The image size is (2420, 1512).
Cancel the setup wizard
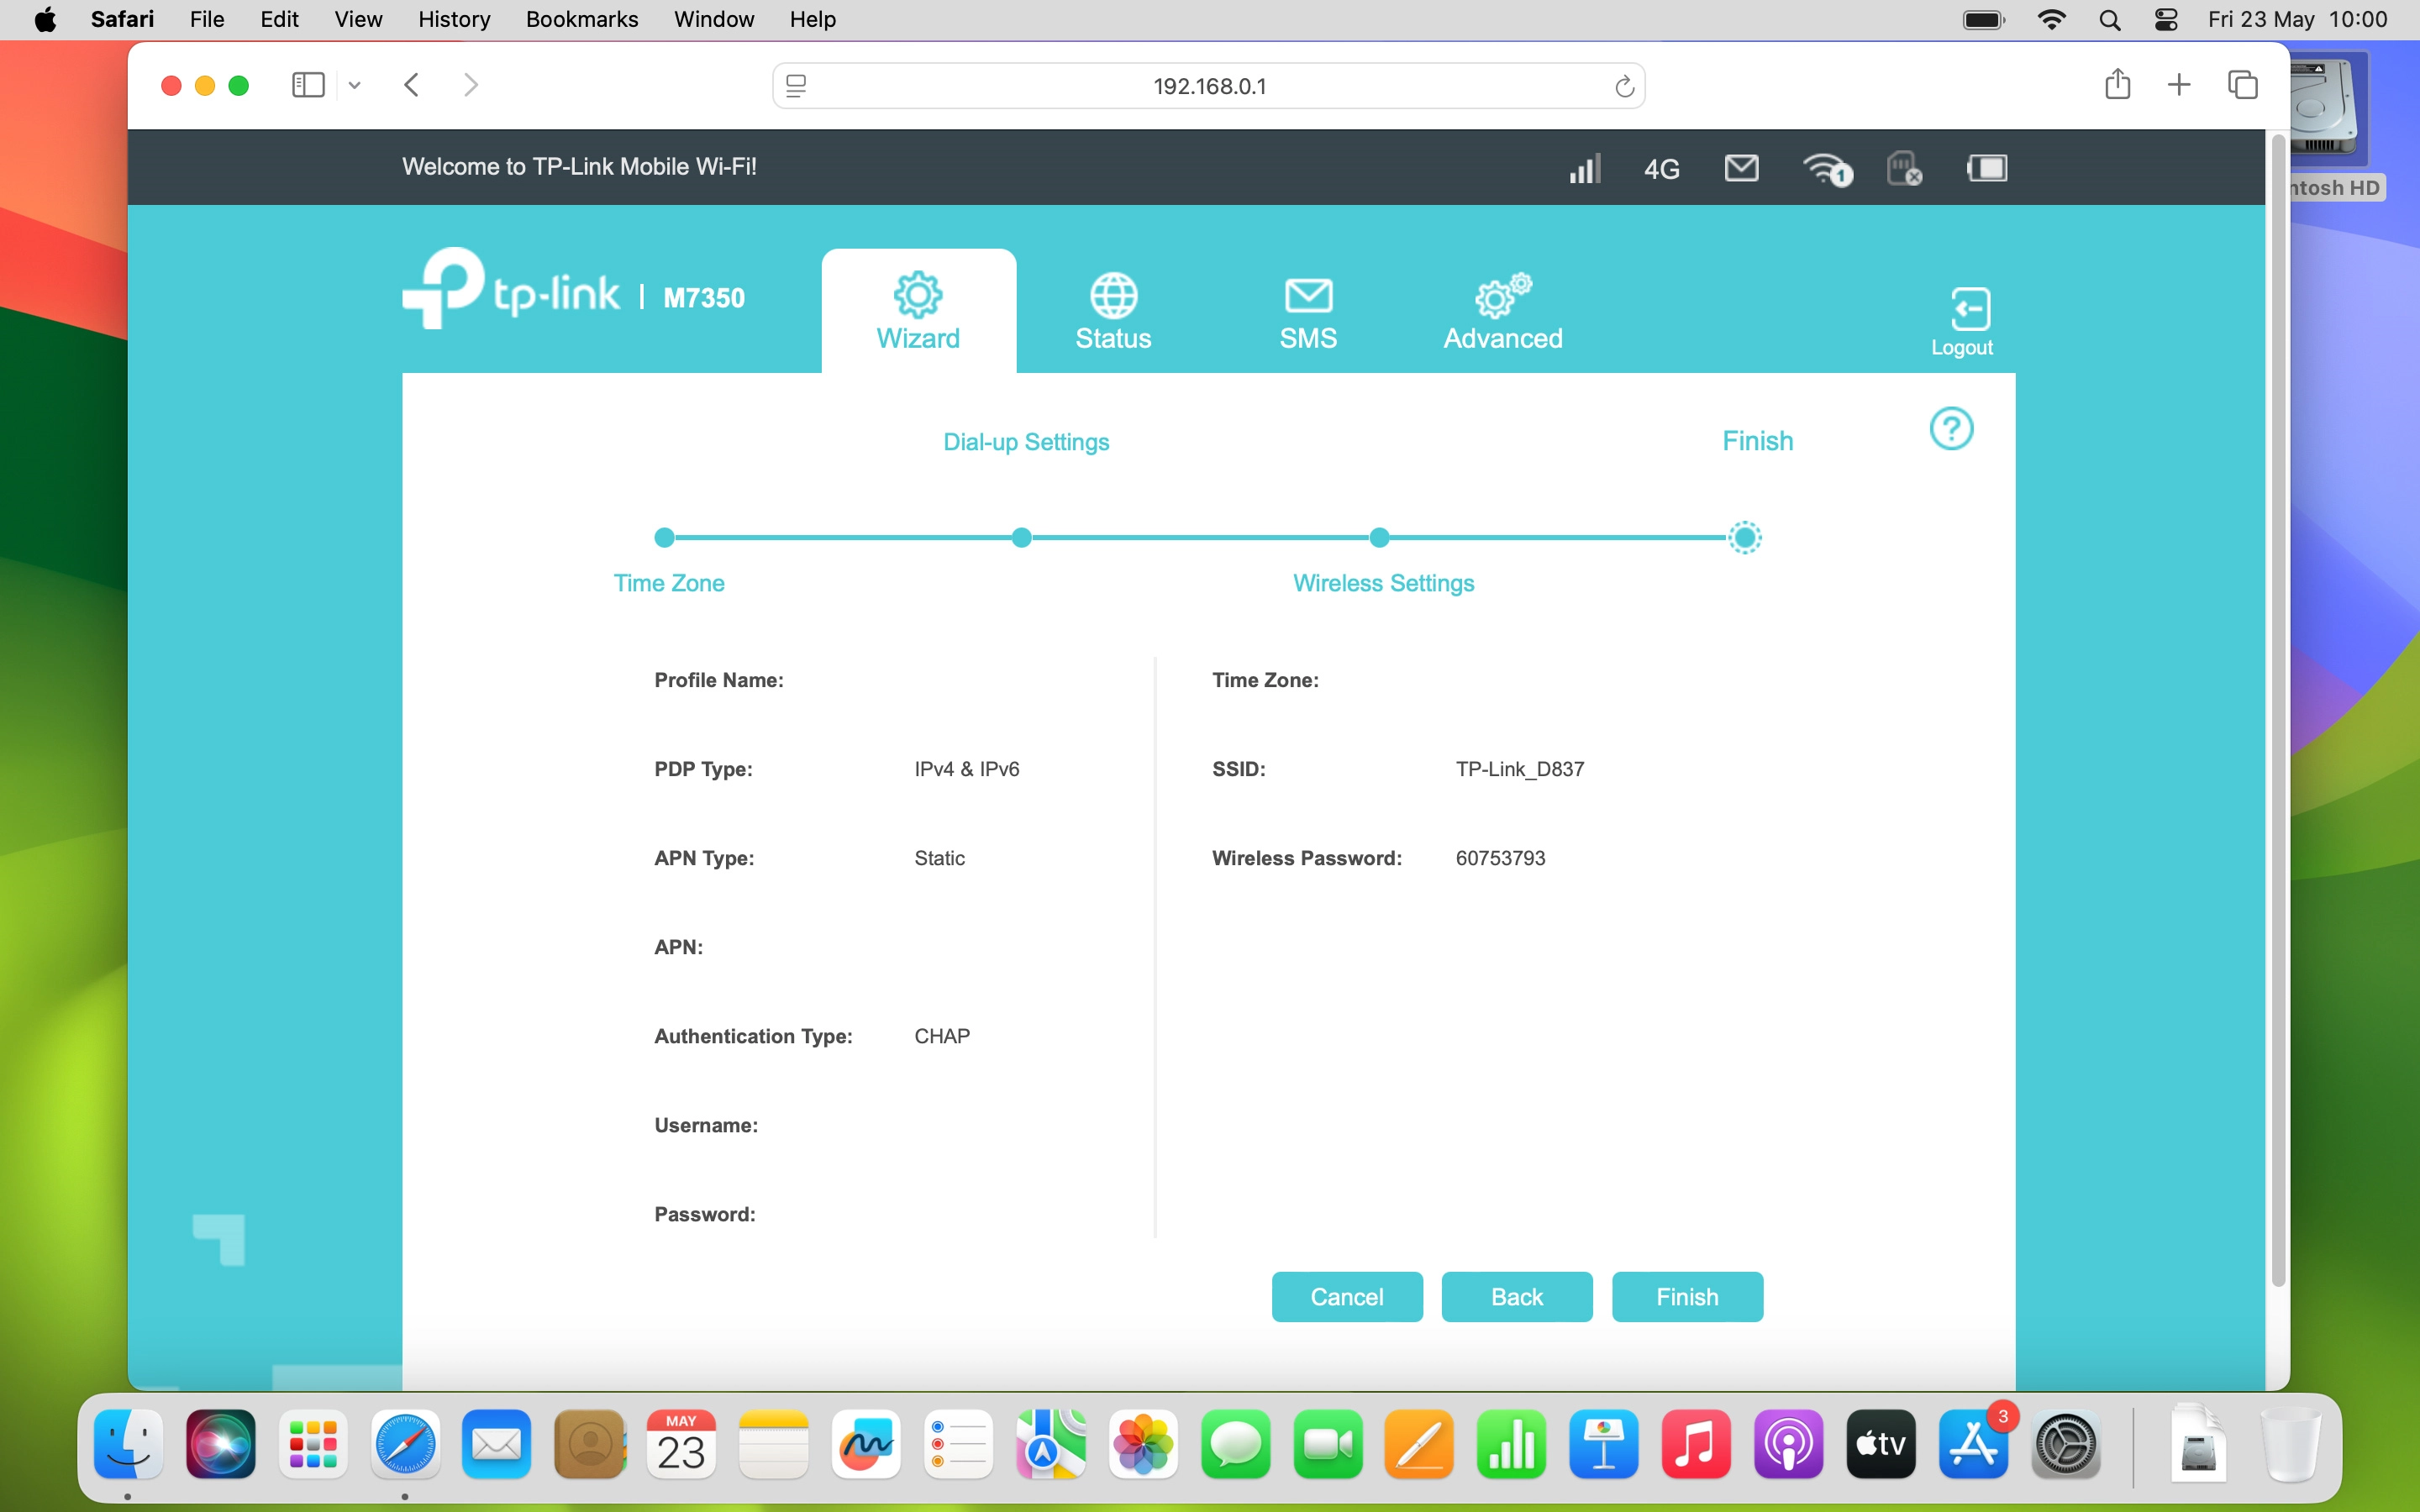[x=1346, y=1296]
